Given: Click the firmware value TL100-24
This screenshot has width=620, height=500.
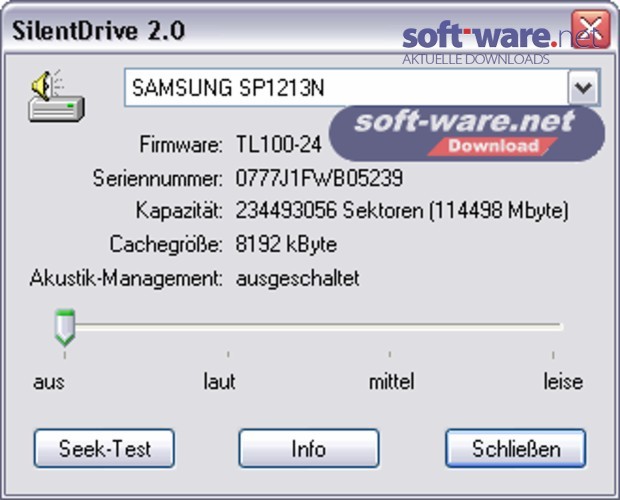Looking at the screenshot, I should [x=278, y=144].
